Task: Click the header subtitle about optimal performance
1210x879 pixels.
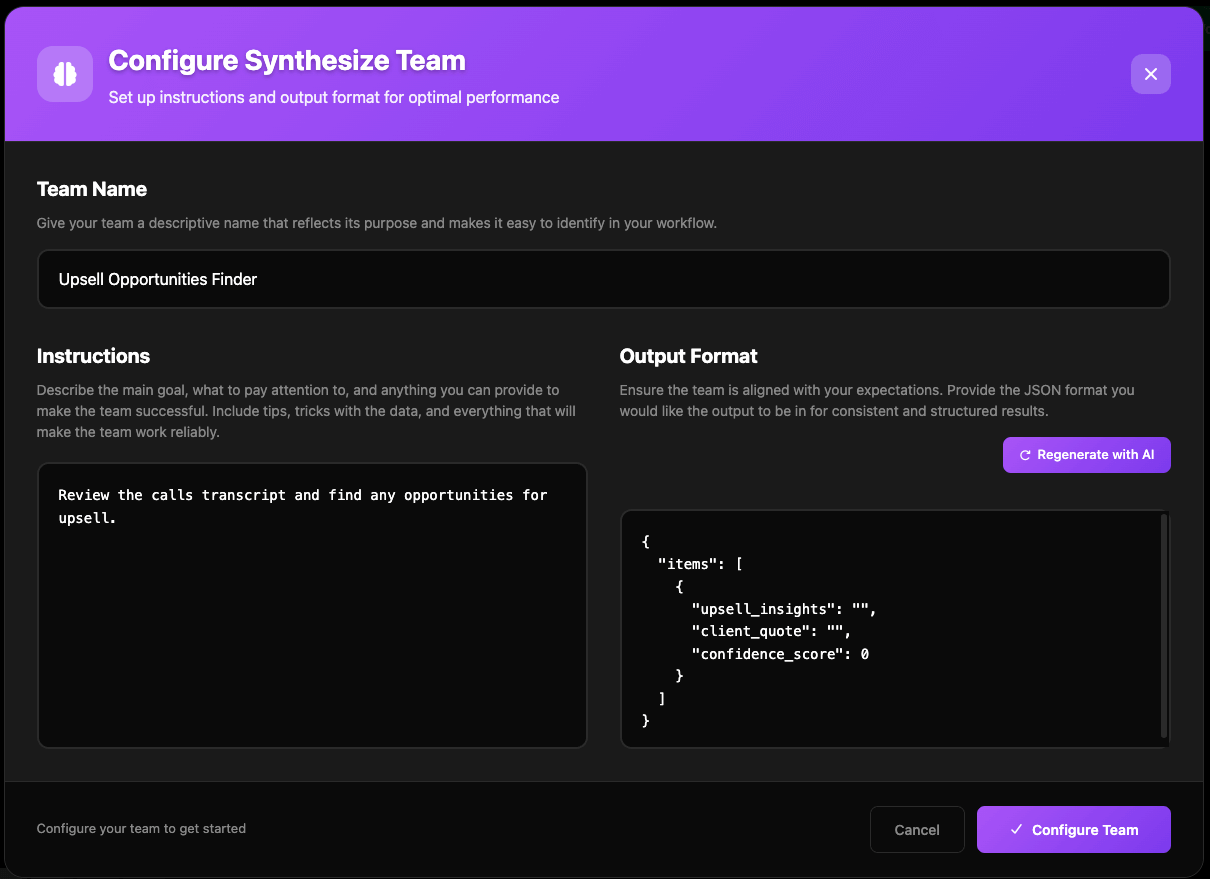Action: pyautogui.click(x=333, y=97)
